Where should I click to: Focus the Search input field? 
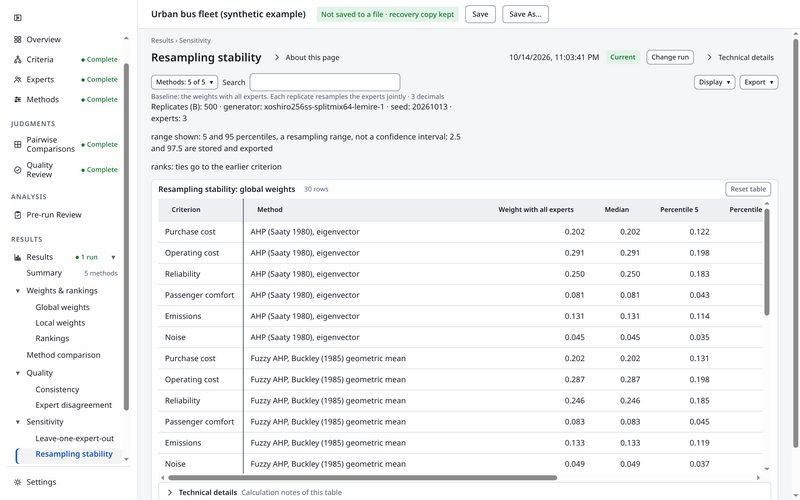pyautogui.click(x=325, y=82)
